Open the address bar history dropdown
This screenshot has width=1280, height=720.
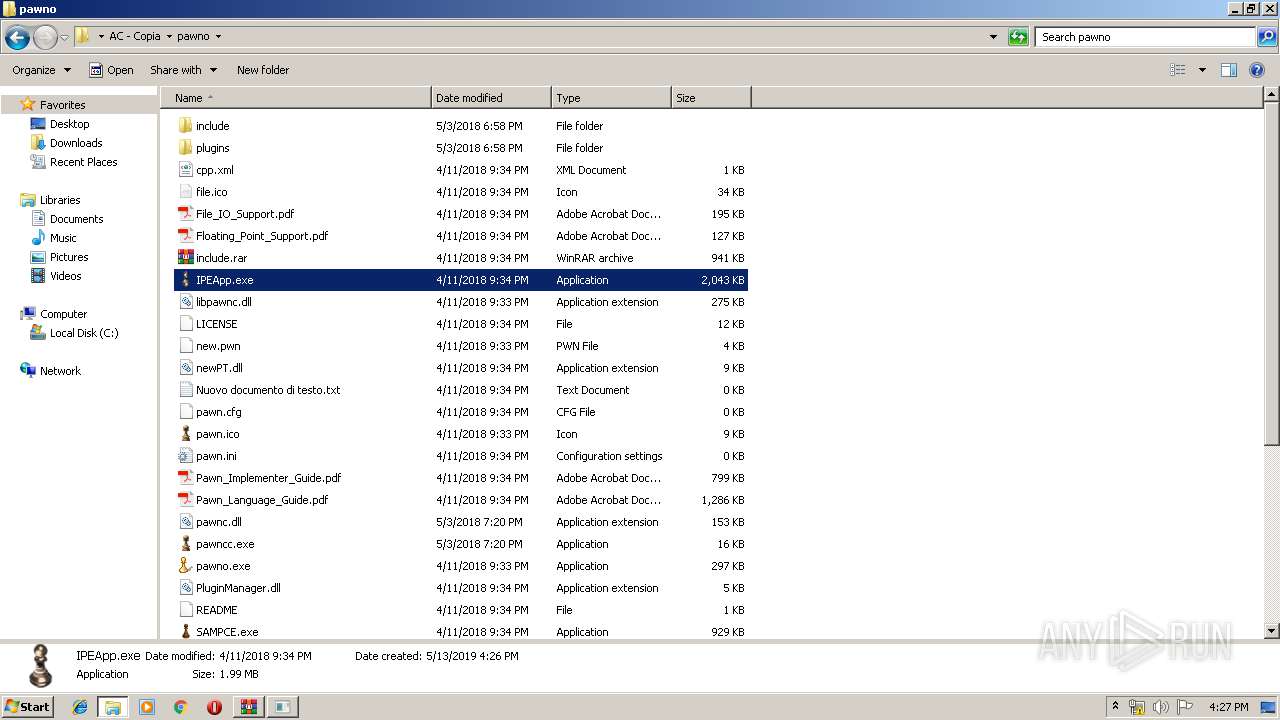(993, 37)
